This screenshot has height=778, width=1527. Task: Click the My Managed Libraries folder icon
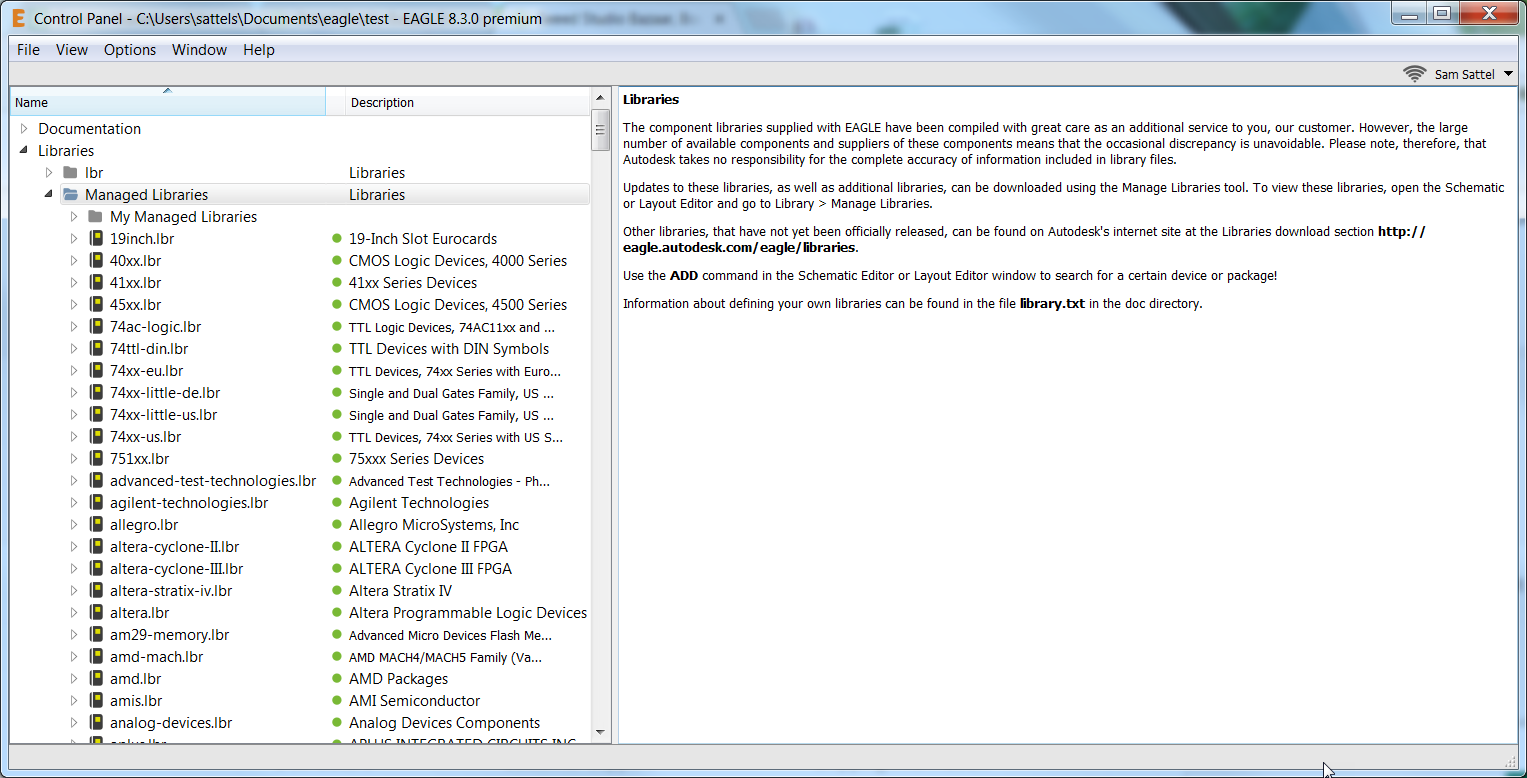[x=95, y=217]
